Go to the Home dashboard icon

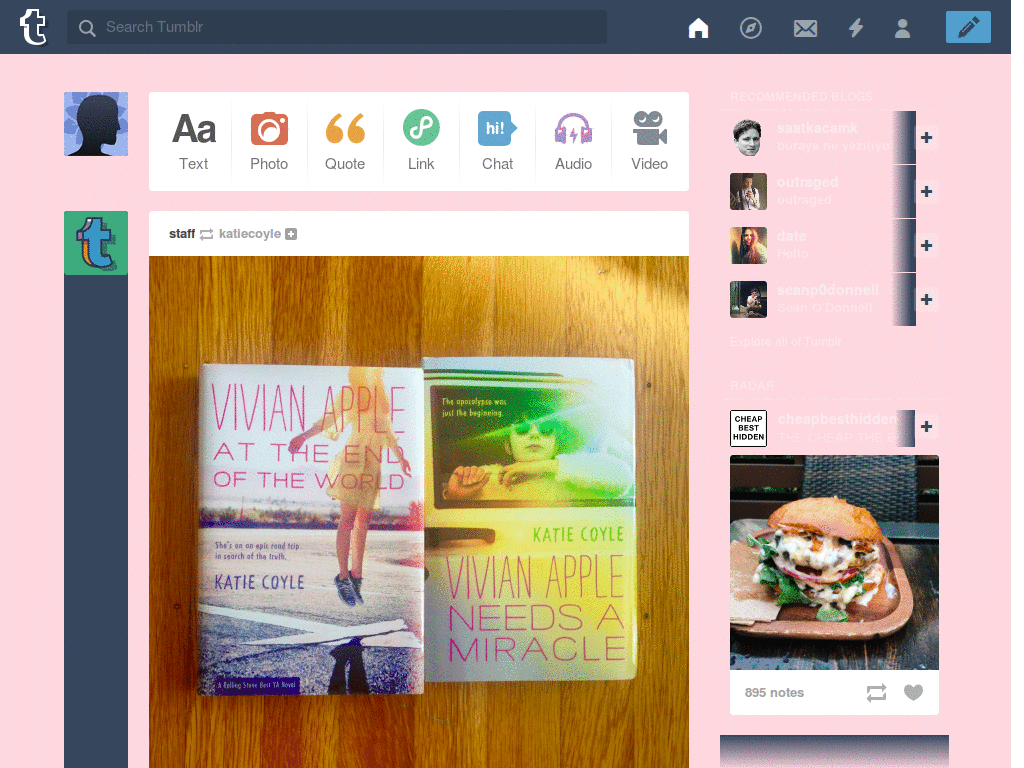[698, 28]
